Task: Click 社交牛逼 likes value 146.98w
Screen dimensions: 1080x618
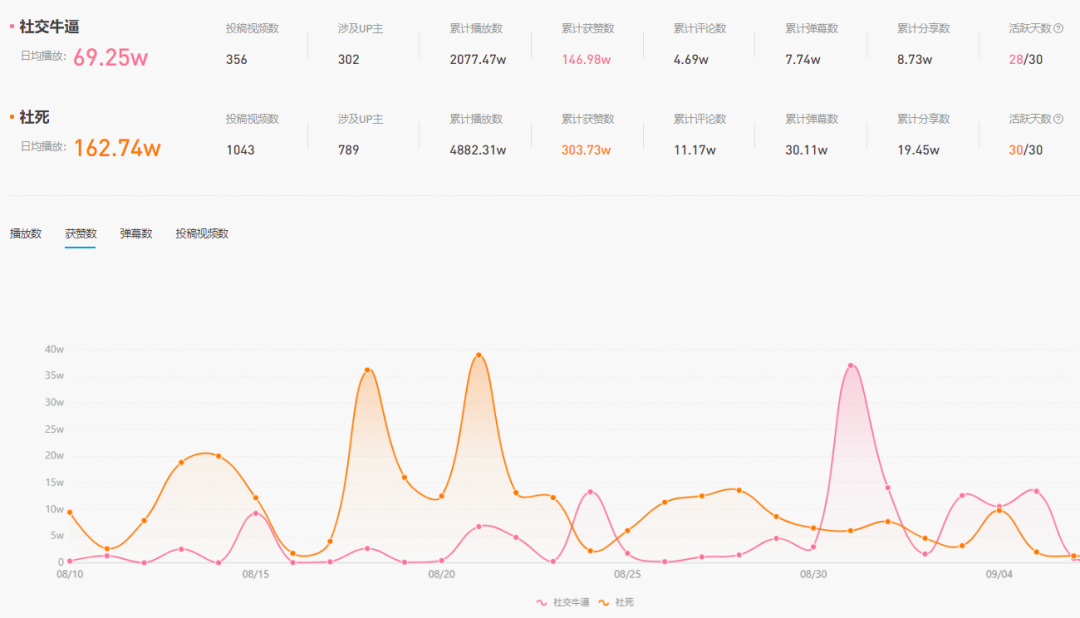Action: (586, 59)
